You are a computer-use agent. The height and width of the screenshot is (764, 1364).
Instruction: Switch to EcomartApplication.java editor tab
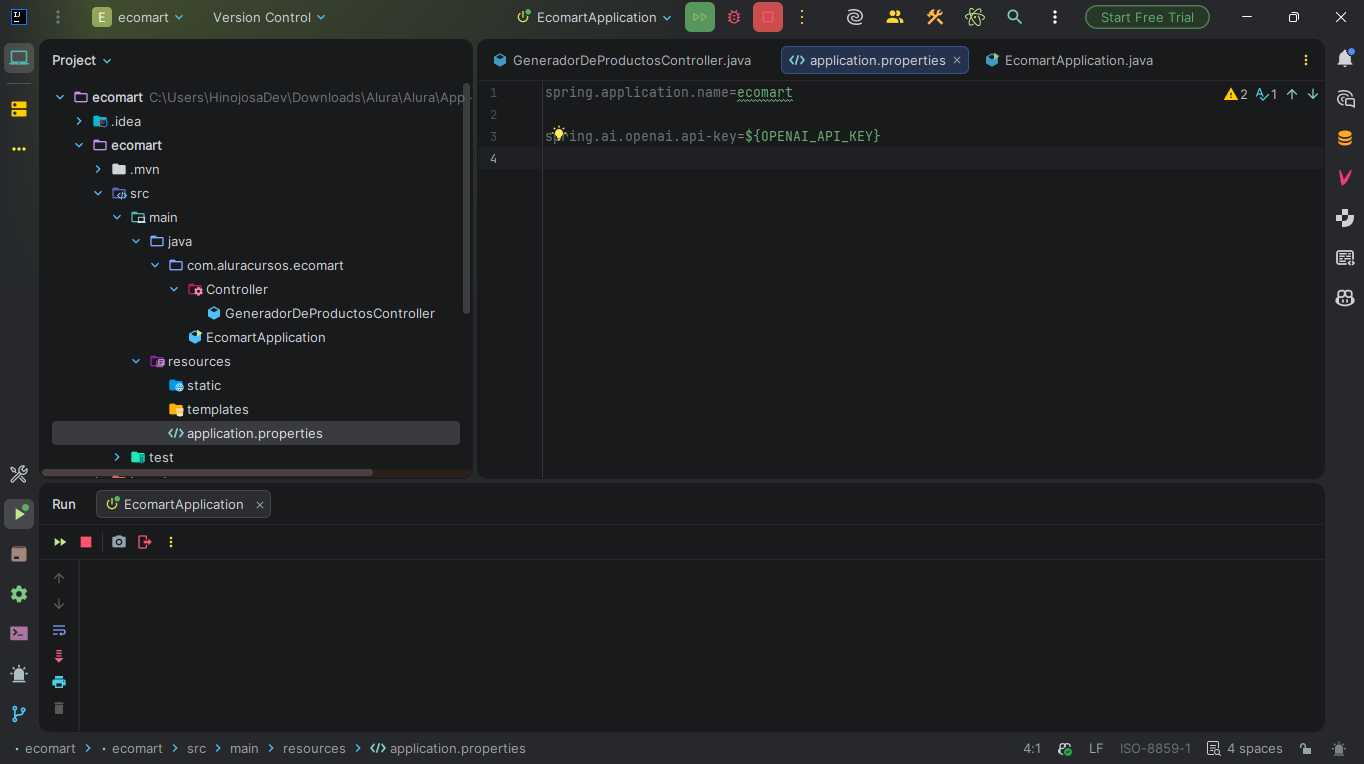click(x=1077, y=60)
